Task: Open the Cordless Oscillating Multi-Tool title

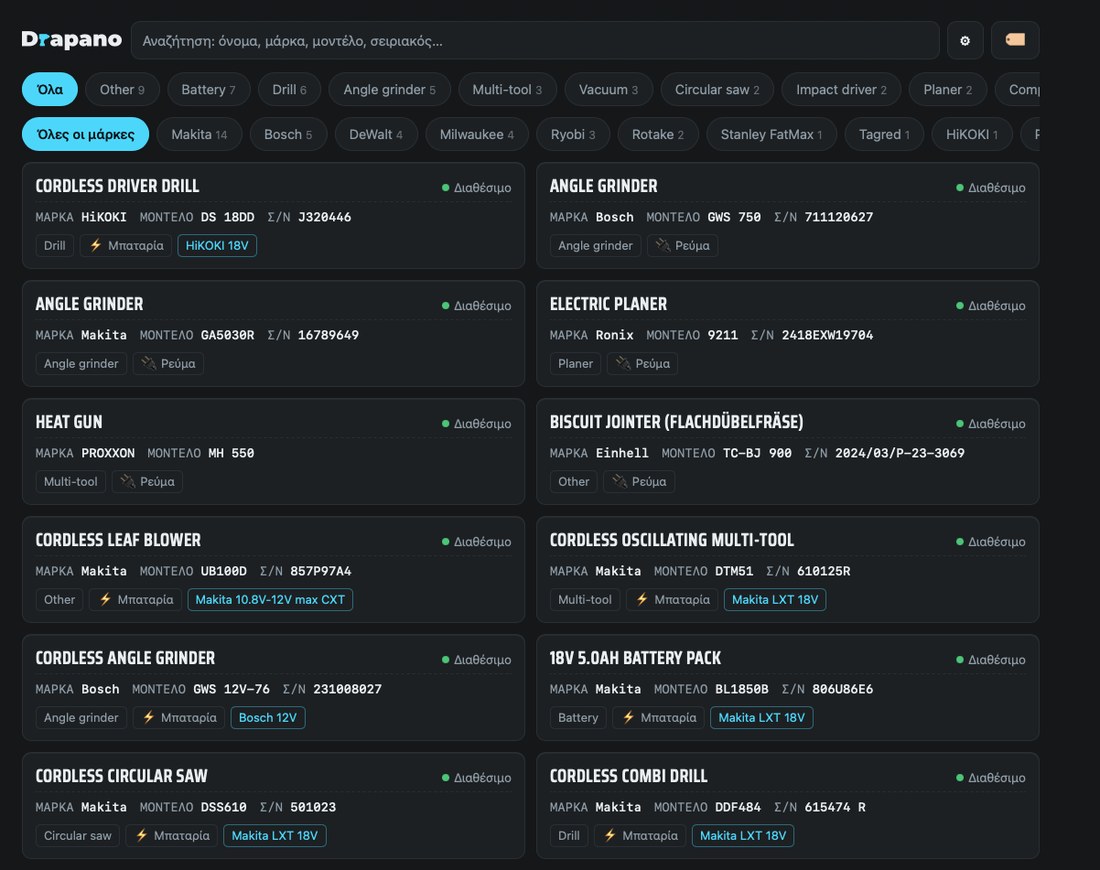Action: (x=671, y=540)
